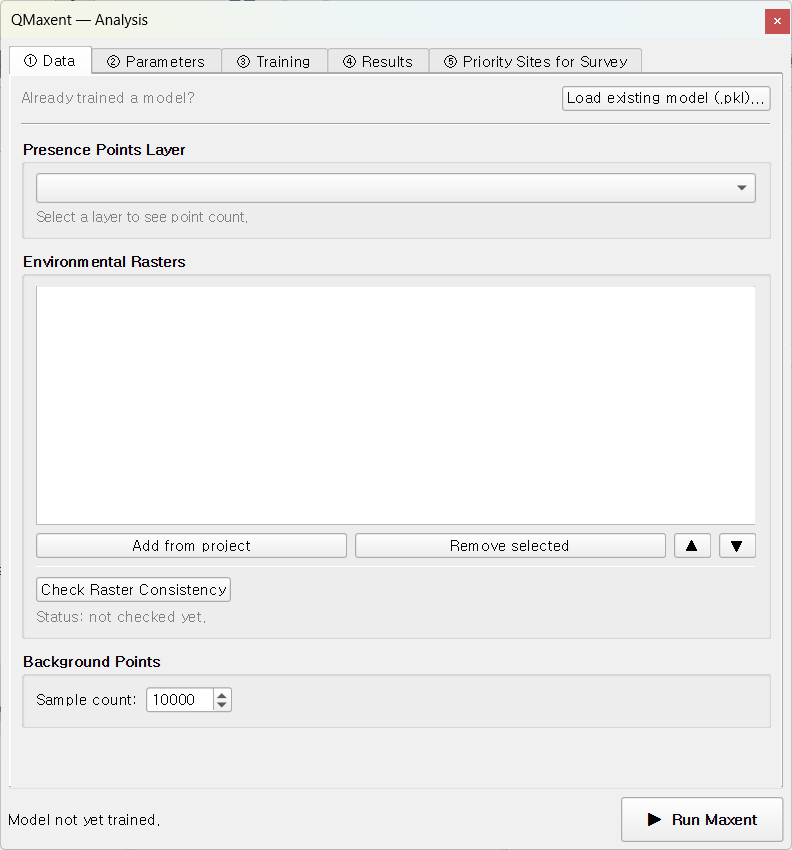Click Load existing model (.pkl) button
792x850 pixels.
coord(666,98)
